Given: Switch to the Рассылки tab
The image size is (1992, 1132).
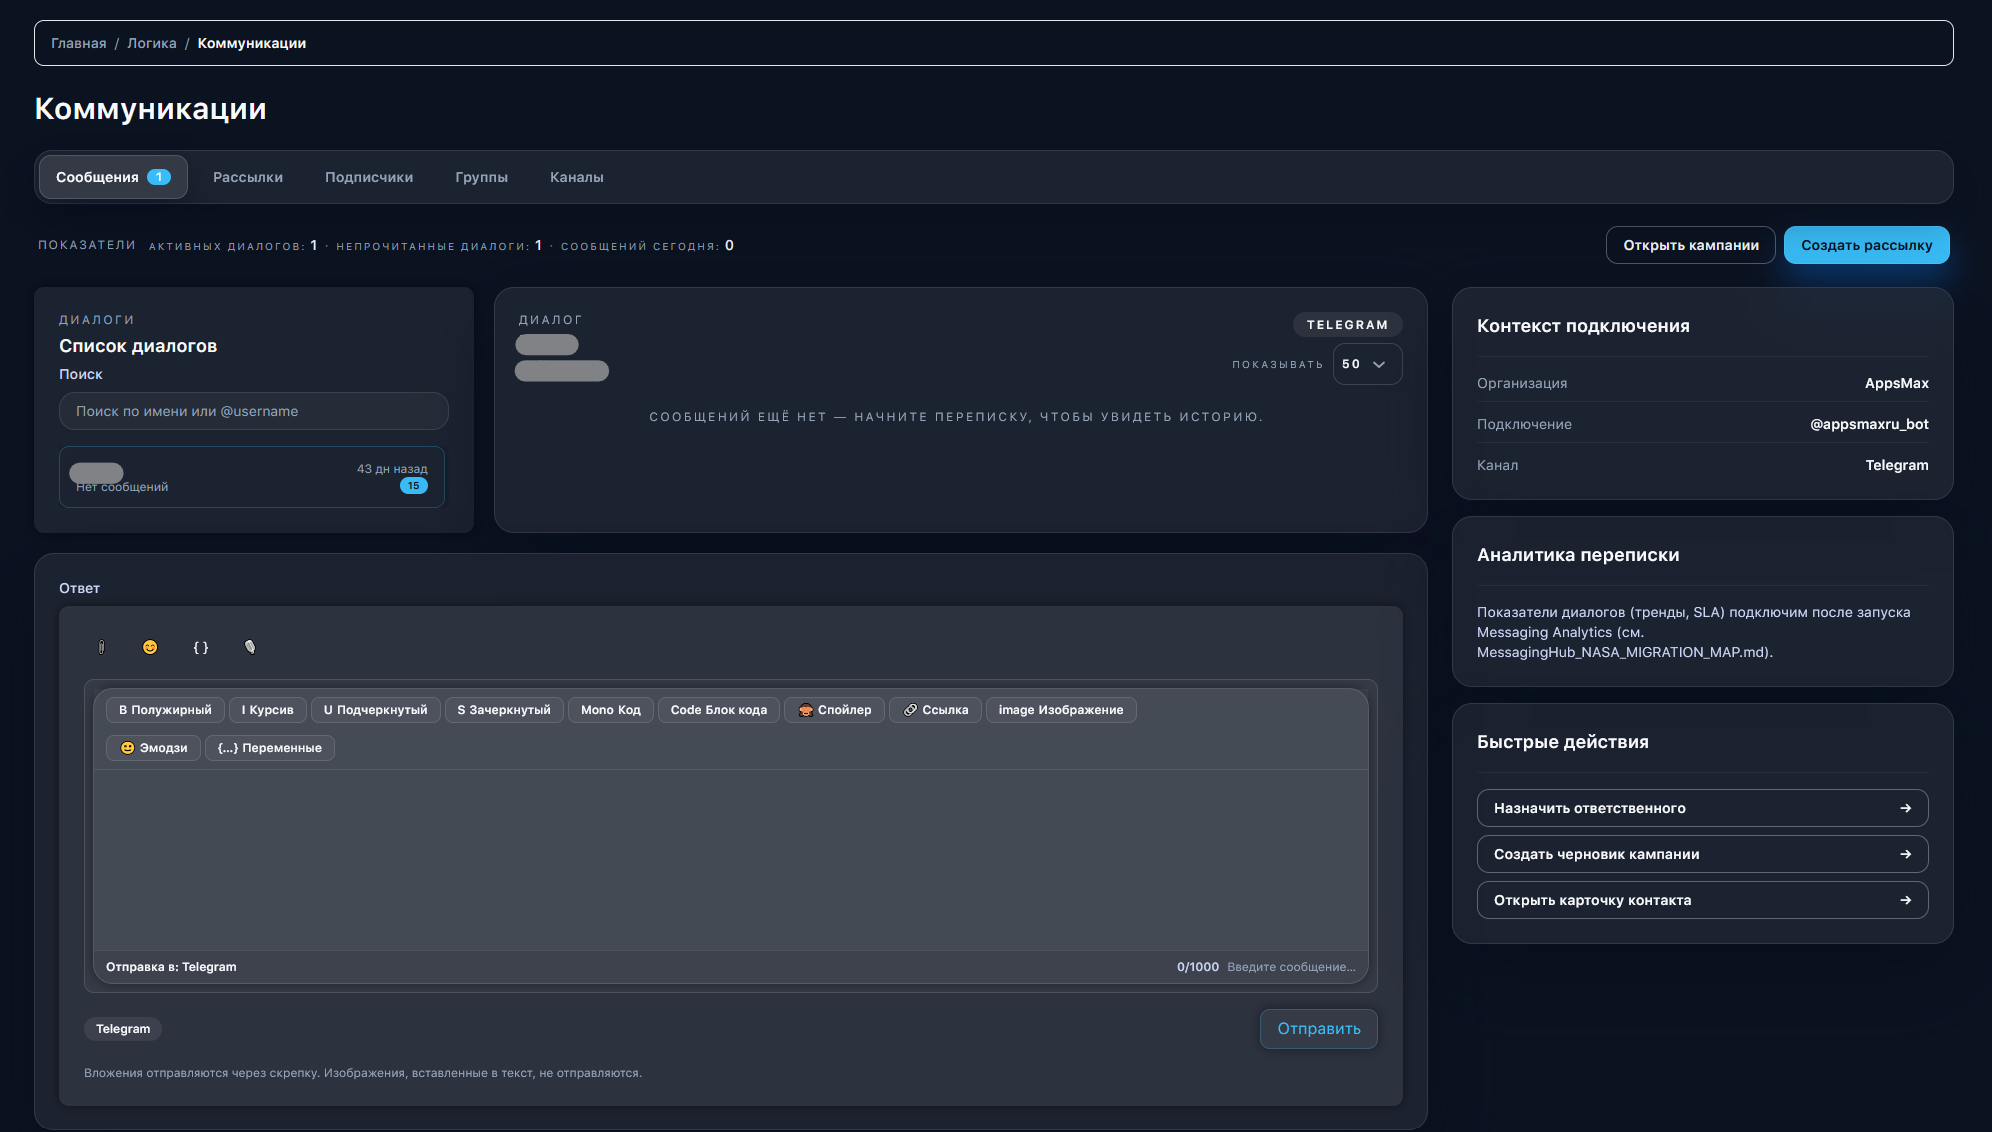Looking at the screenshot, I should (248, 177).
